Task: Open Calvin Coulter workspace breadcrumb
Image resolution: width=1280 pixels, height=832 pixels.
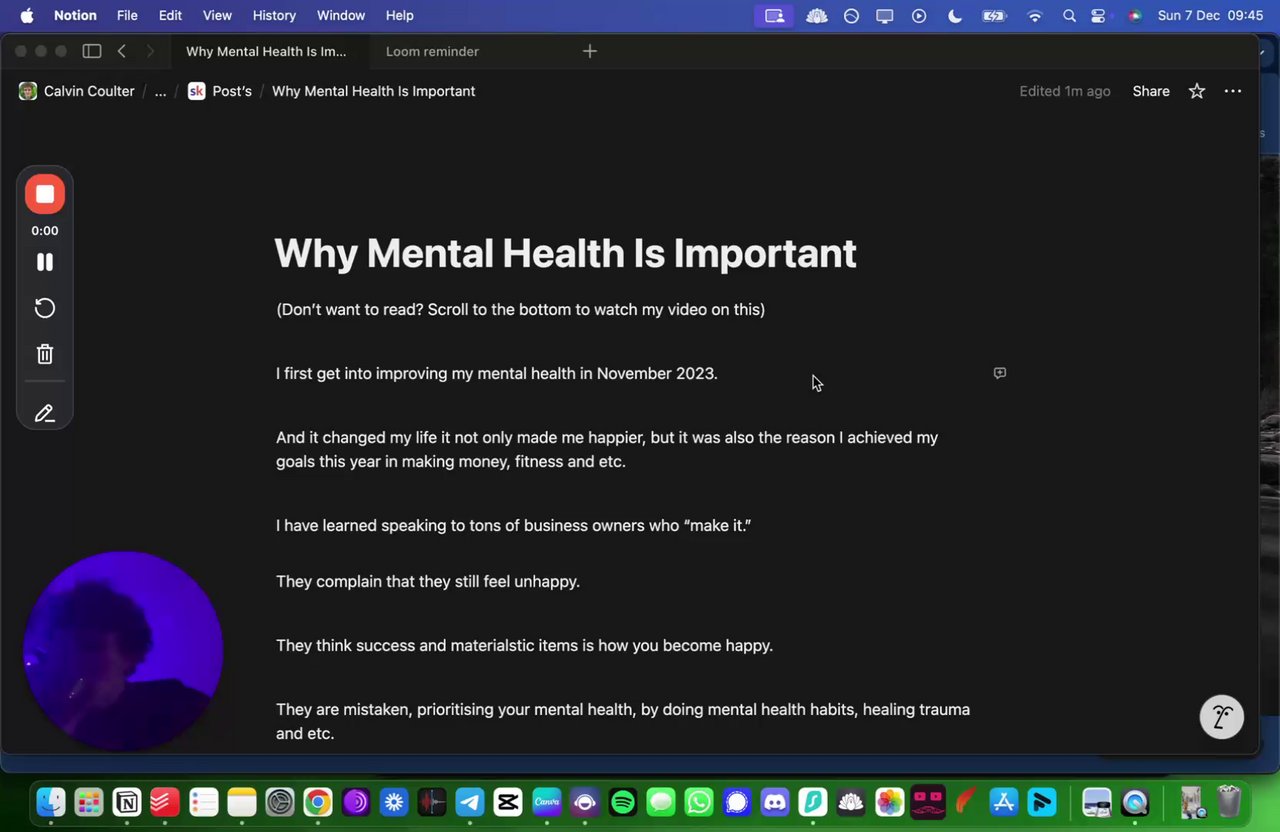Action: (x=77, y=91)
